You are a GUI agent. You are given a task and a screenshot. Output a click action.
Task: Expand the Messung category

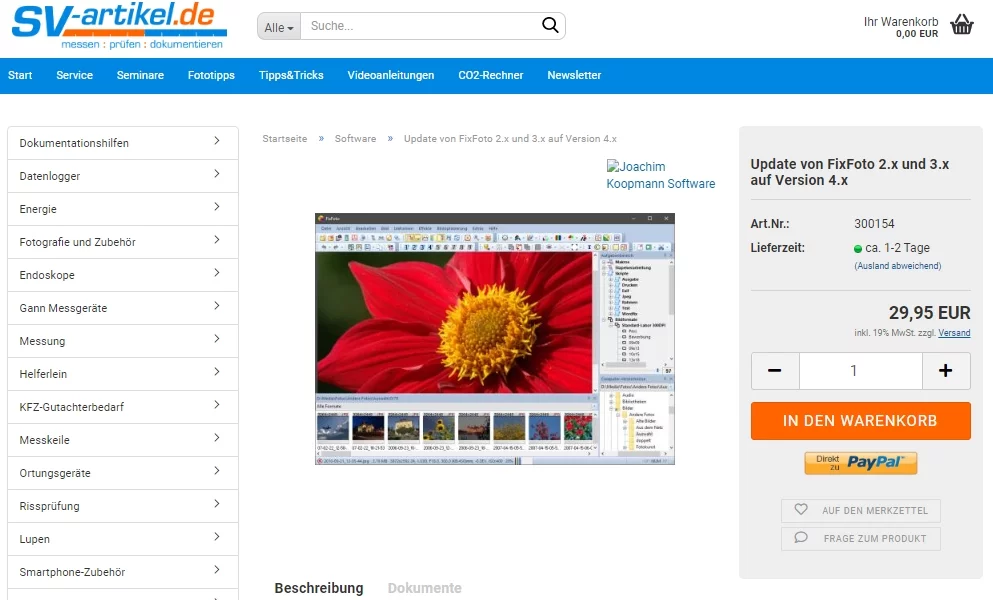click(123, 340)
